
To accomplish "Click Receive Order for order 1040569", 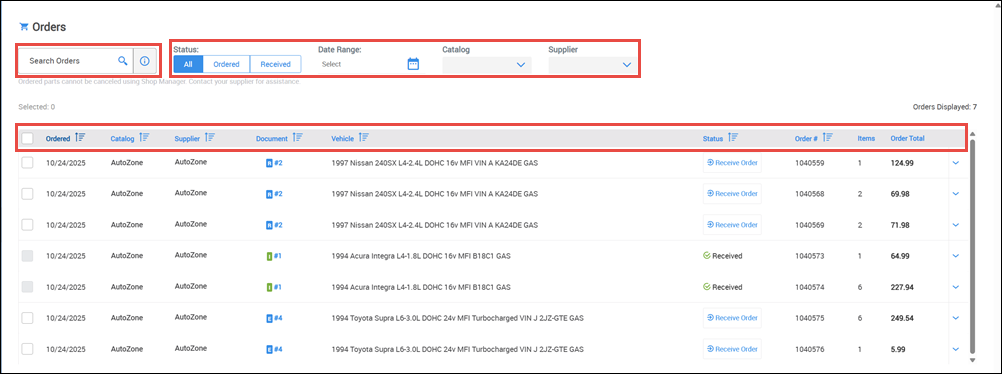I will [732, 225].
